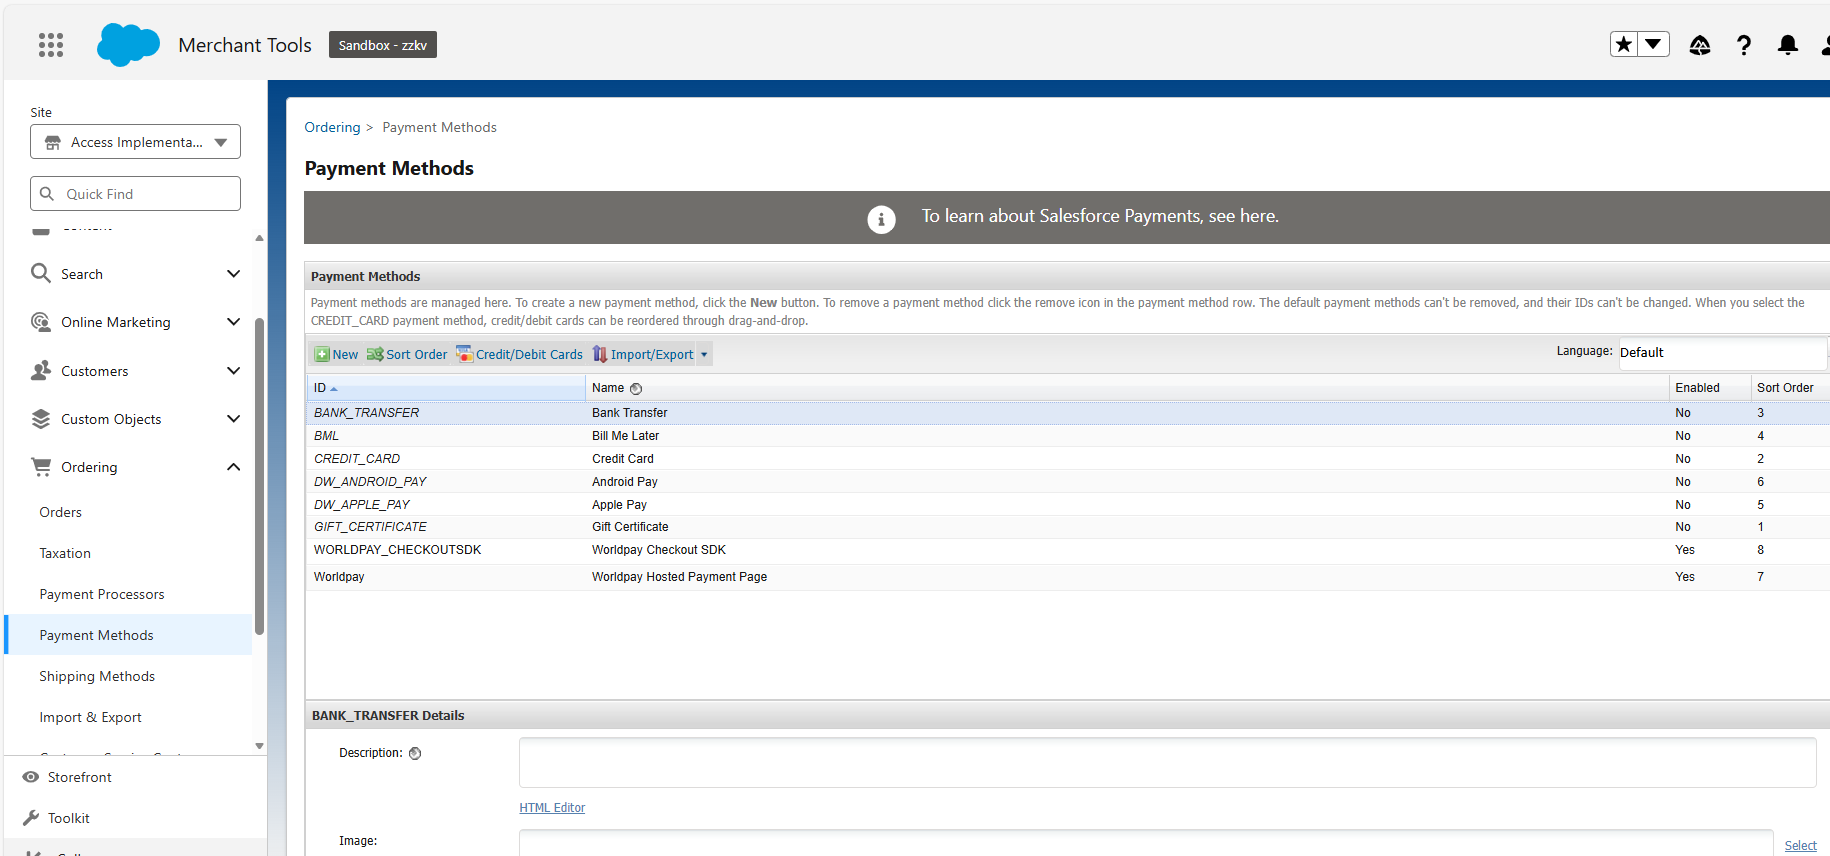Image resolution: width=1830 pixels, height=856 pixels.
Task: Click the Credit/Debit Cards button label
Action: pyautogui.click(x=529, y=354)
